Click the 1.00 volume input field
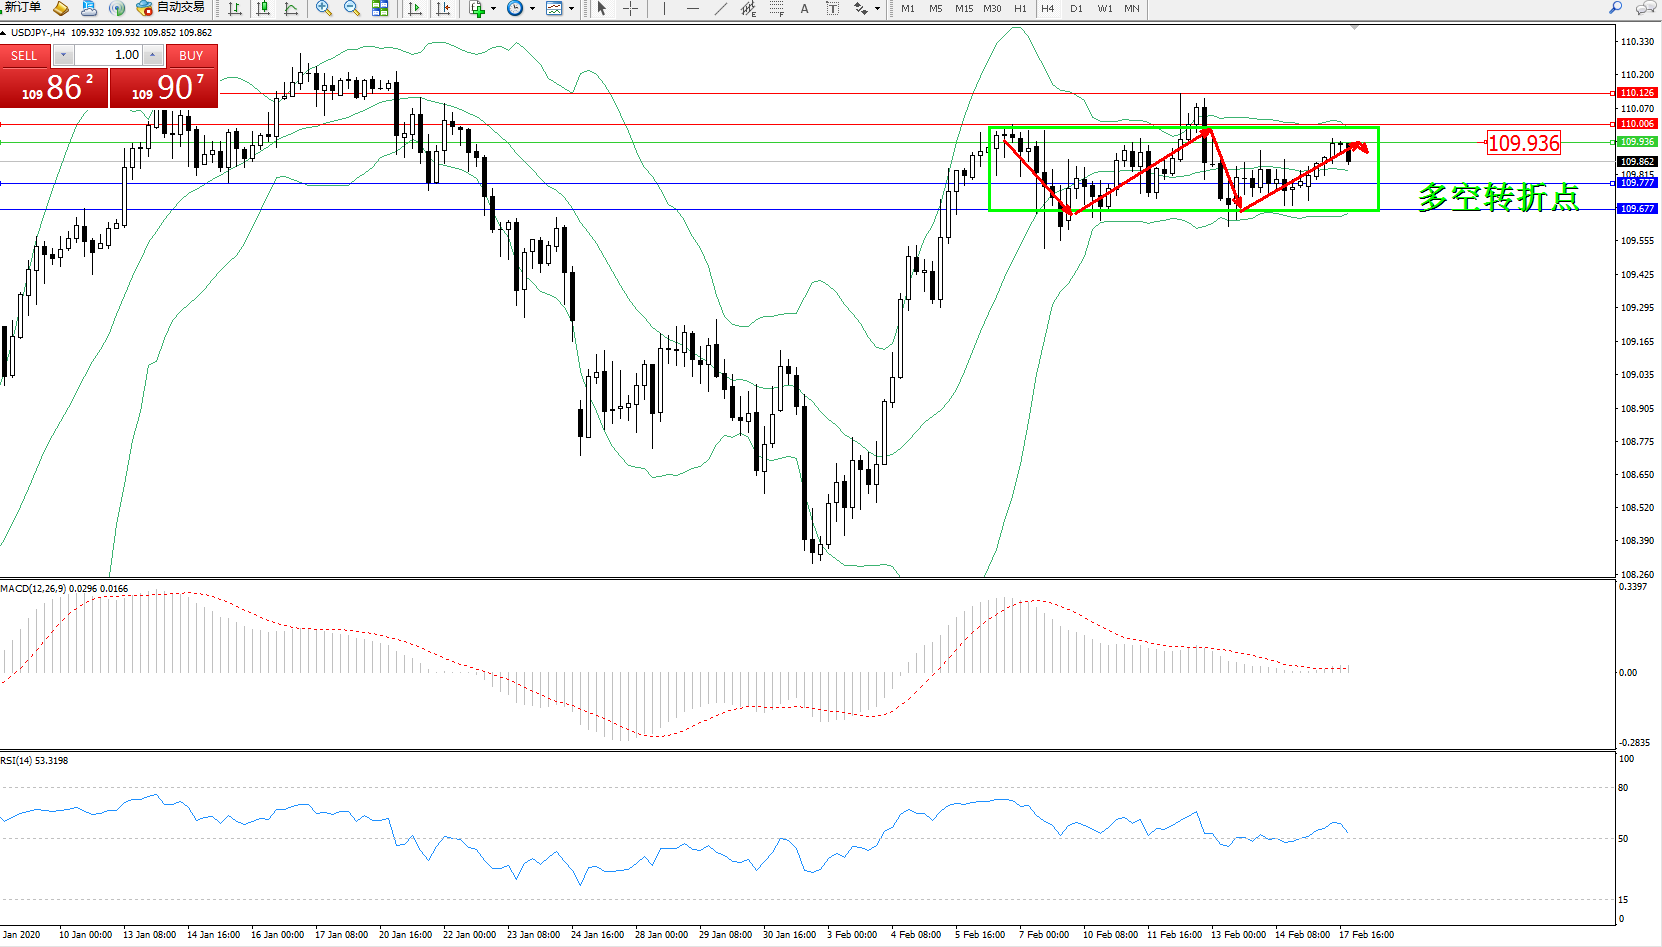 click(x=110, y=55)
